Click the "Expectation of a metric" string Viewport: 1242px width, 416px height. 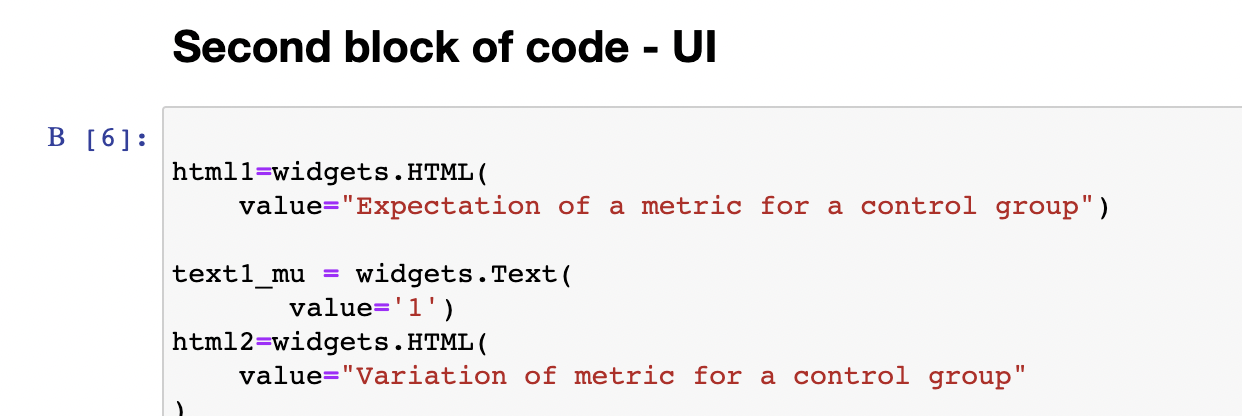click(x=718, y=206)
